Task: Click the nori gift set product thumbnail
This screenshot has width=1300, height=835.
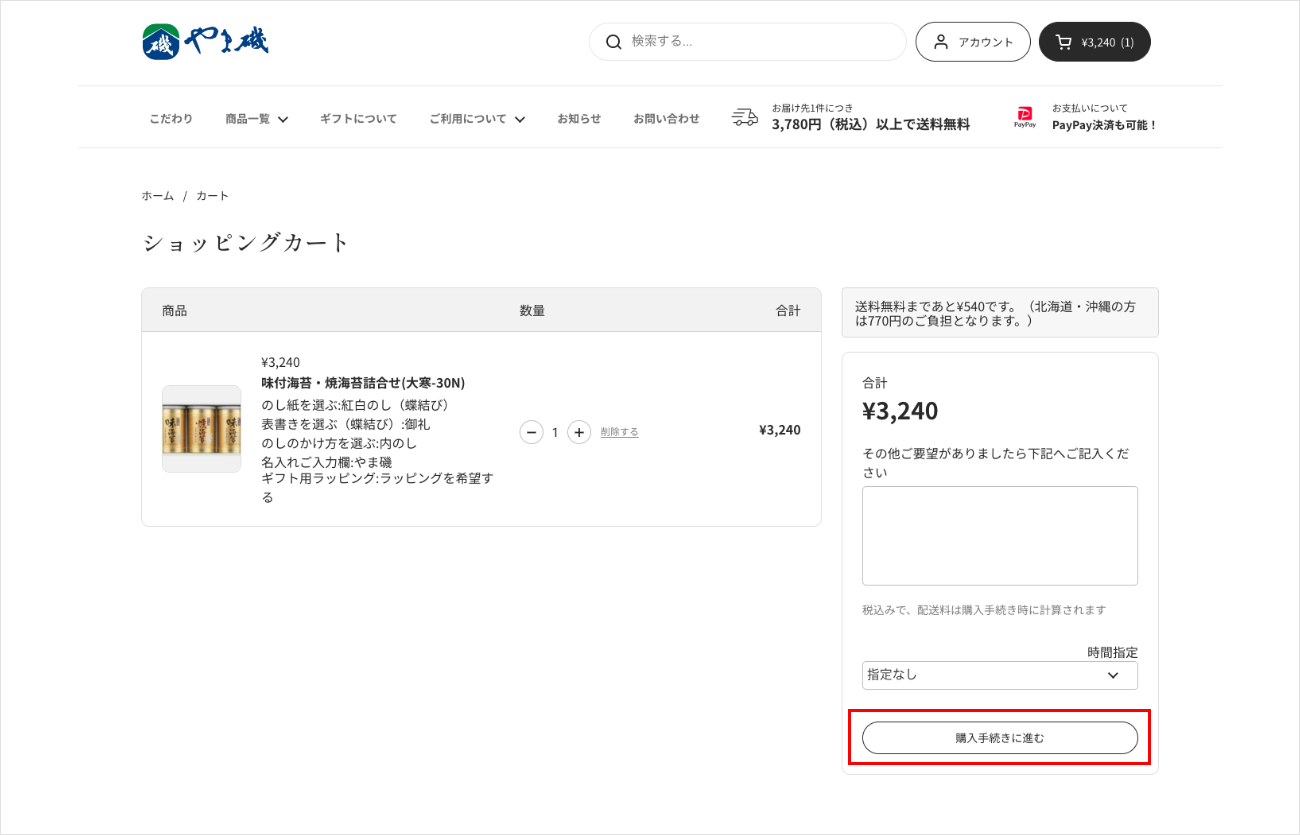Action: click(202, 429)
